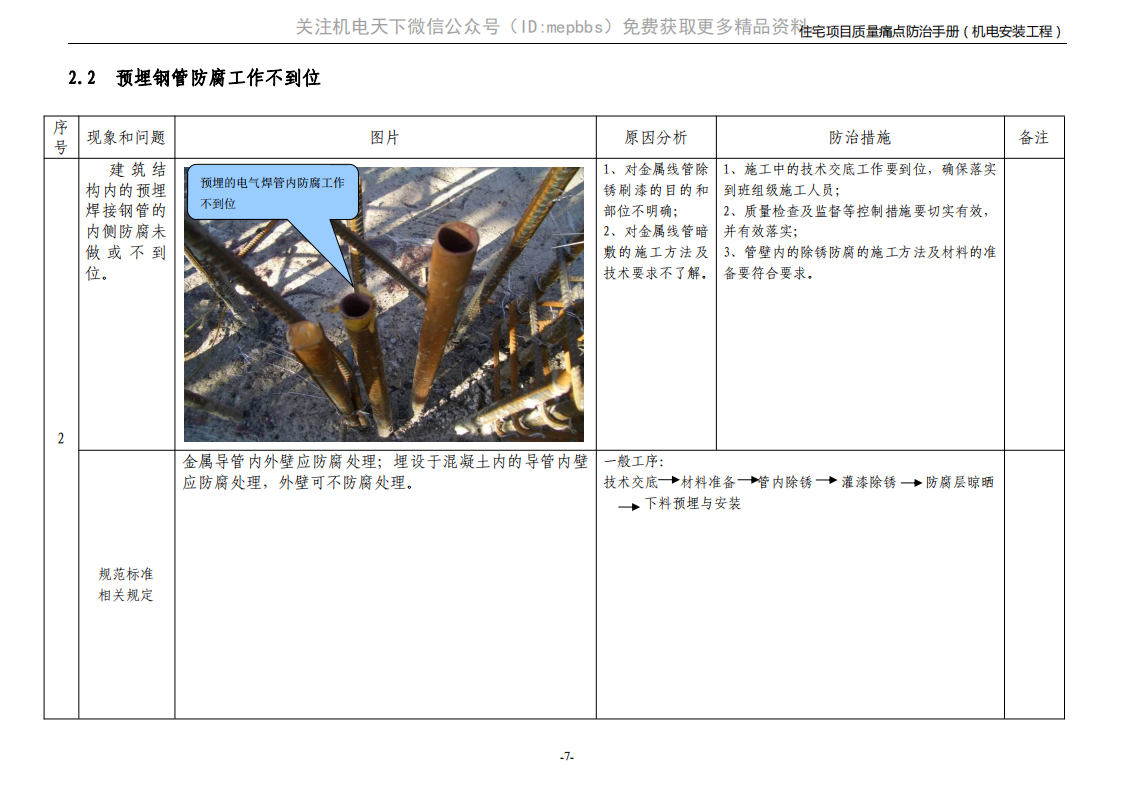Click the 序号 table header cell
The image size is (1123, 794).
tap(61, 137)
